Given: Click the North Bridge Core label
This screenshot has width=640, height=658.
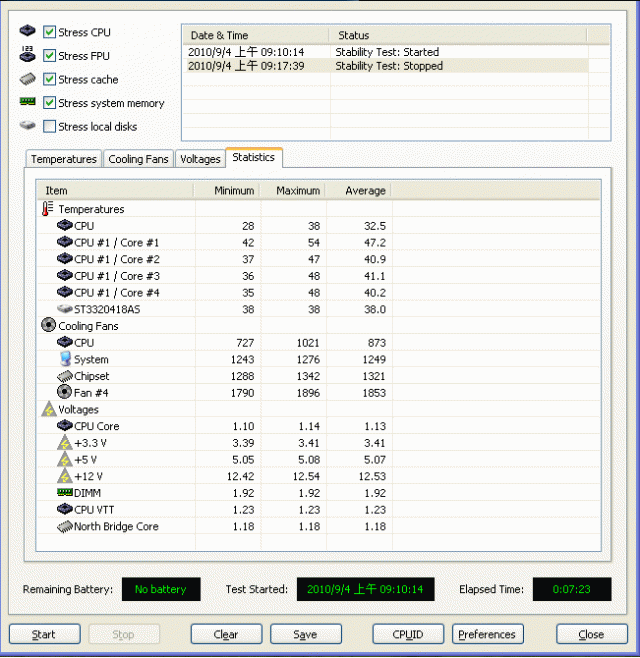Looking at the screenshot, I should pyautogui.click(x=116, y=526).
